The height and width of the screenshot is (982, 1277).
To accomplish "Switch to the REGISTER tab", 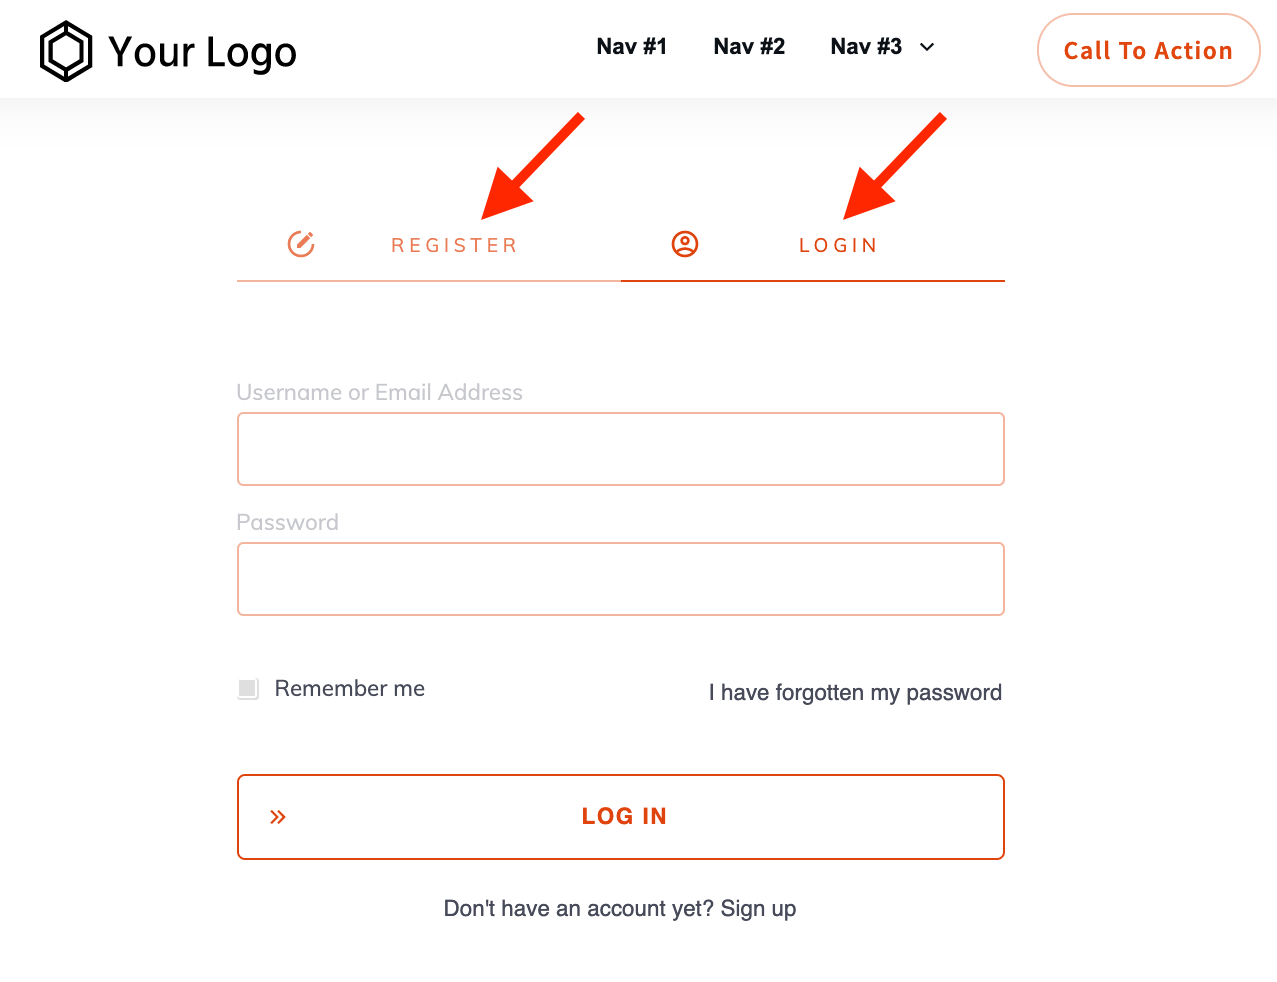I will pyautogui.click(x=455, y=244).
